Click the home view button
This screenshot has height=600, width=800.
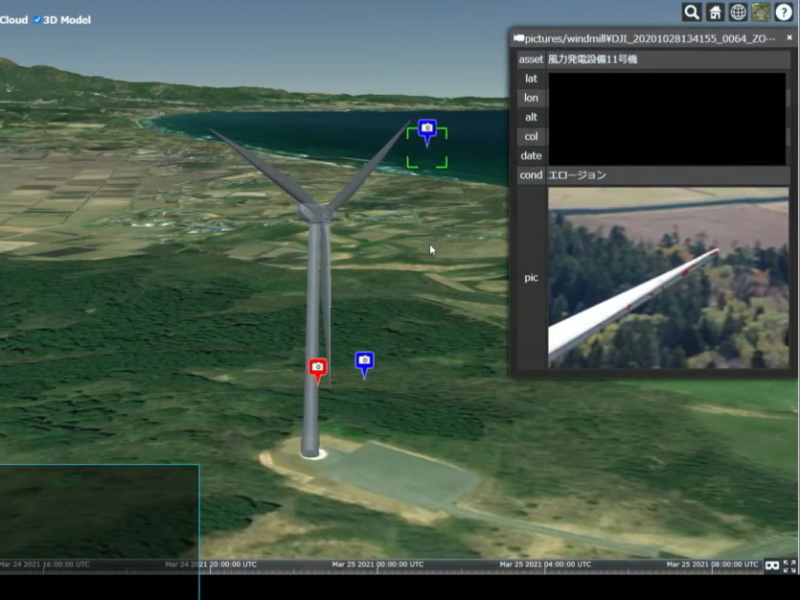click(x=715, y=12)
